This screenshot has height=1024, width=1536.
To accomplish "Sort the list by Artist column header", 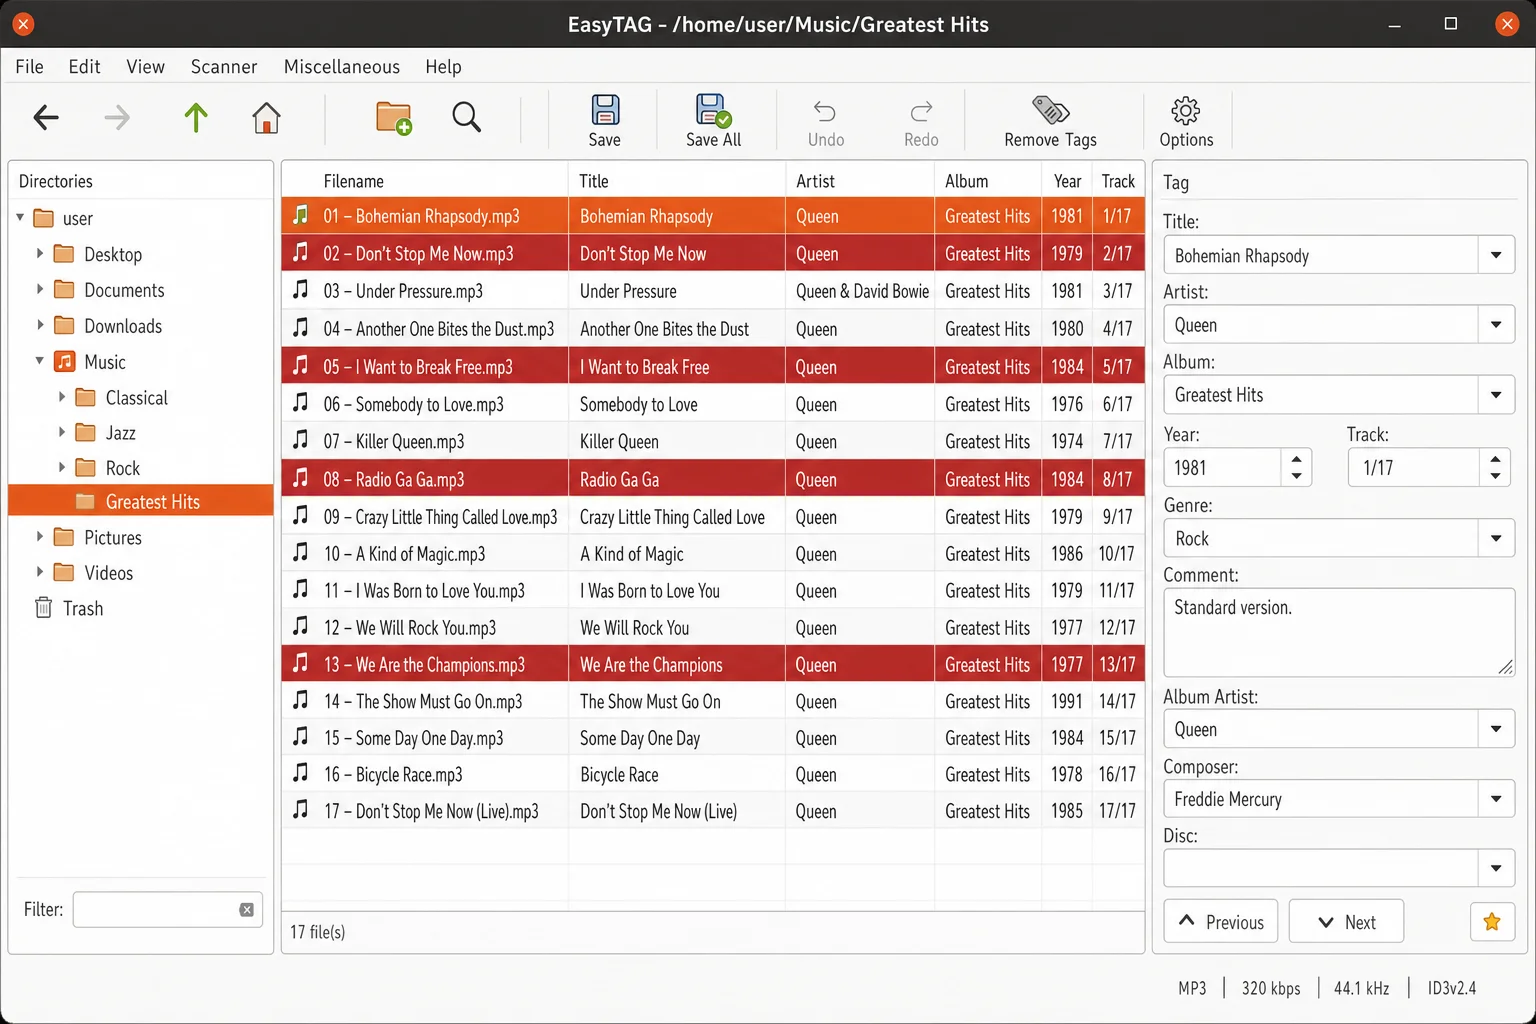I will (x=860, y=181).
